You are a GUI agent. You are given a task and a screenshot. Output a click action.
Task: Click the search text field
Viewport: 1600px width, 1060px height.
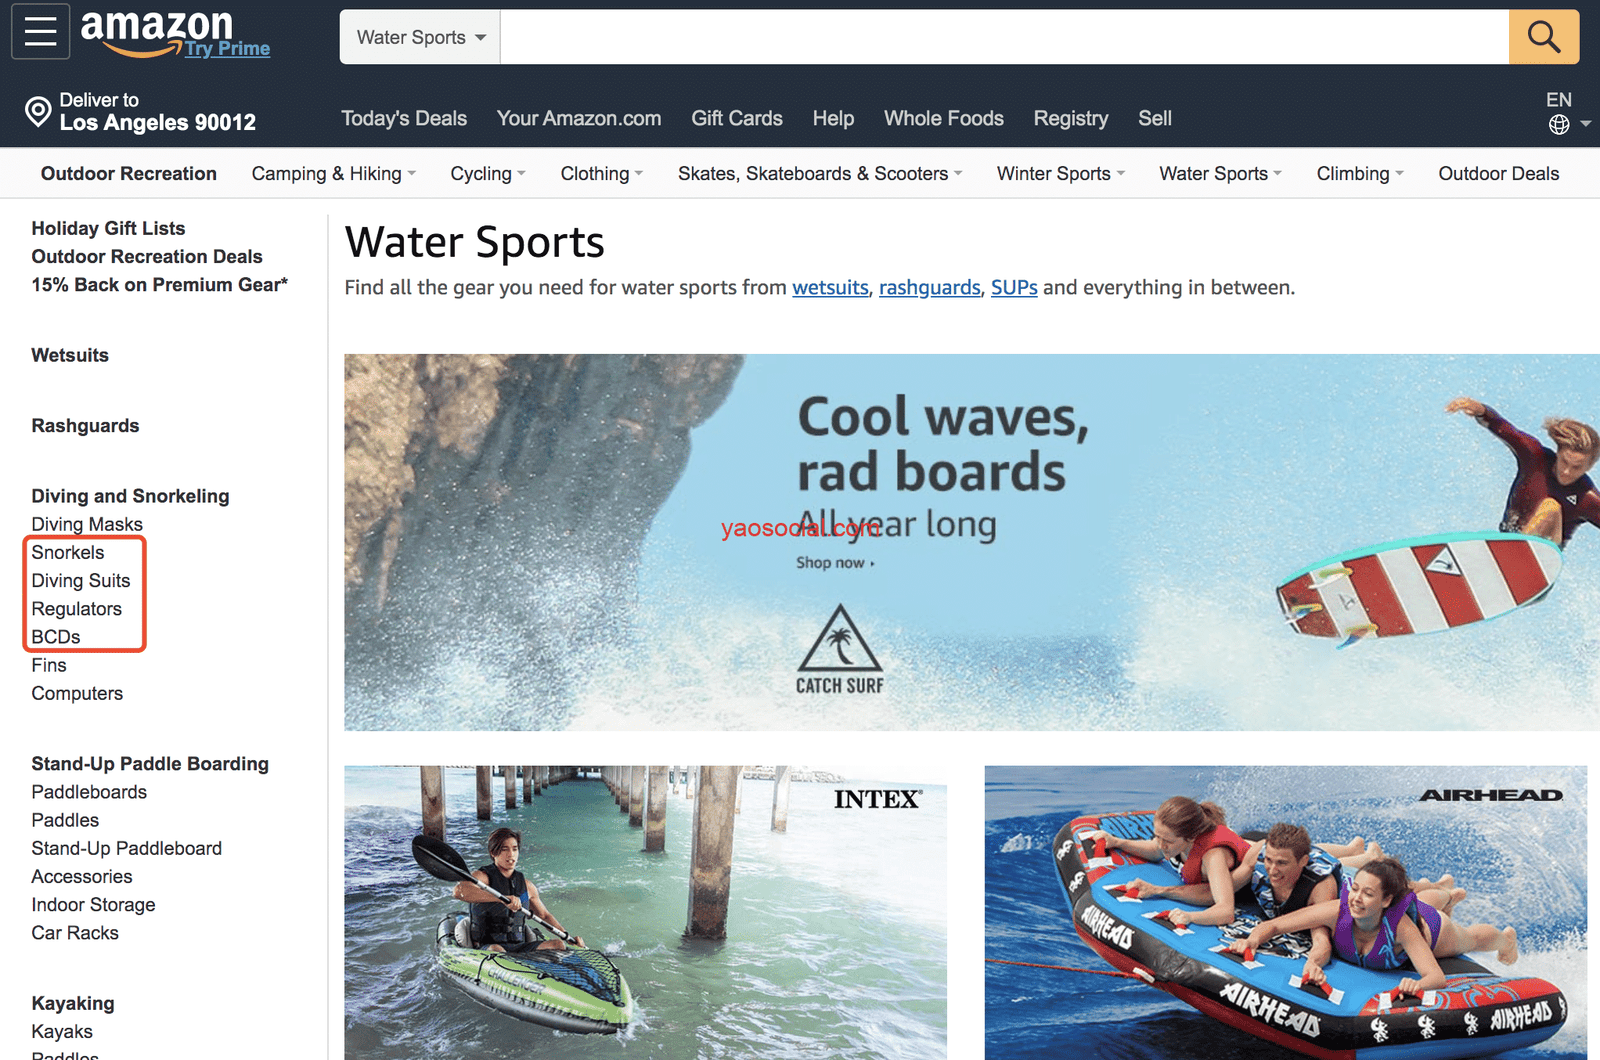[x=1004, y=37]
